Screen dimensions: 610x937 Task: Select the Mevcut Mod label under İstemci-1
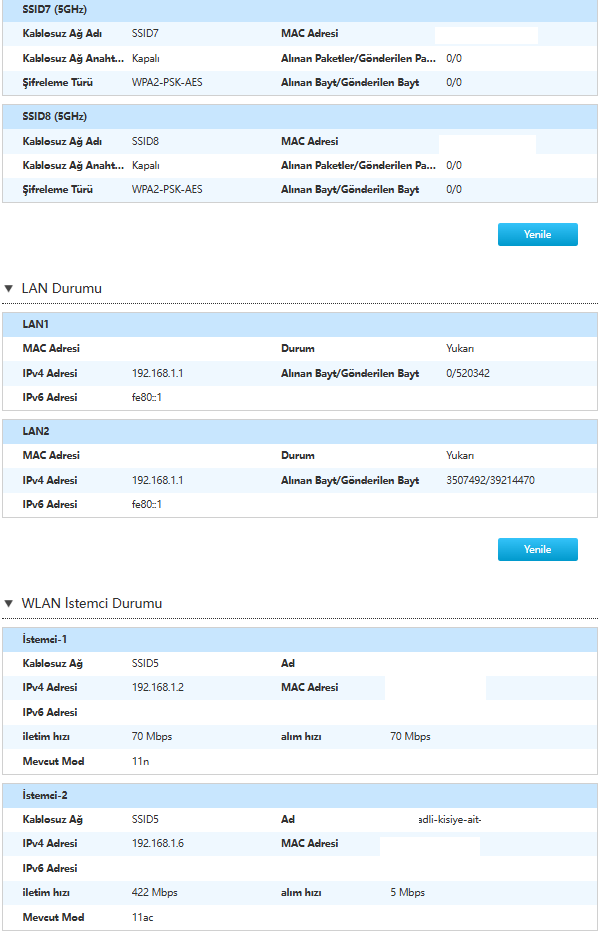point(53,761)
